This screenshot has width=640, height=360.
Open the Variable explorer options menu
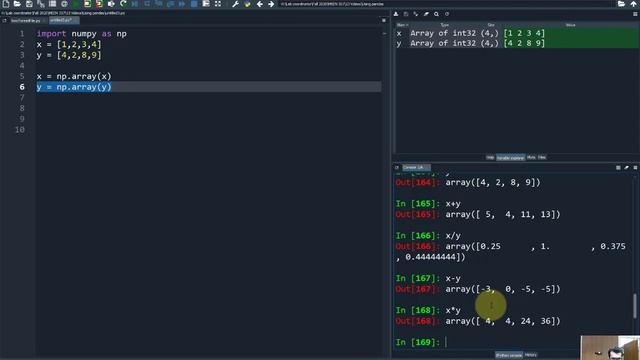coord(635,14)
